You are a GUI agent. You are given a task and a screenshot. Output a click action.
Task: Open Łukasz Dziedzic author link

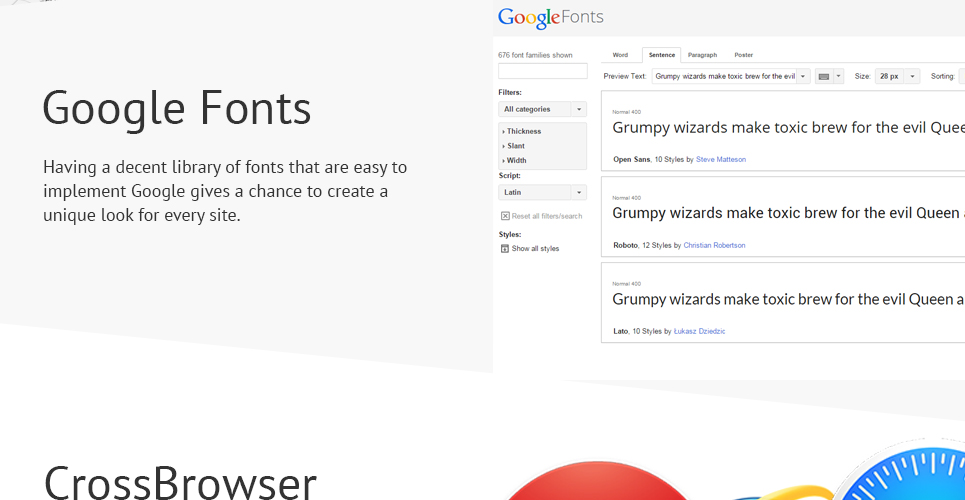[699, 331]
